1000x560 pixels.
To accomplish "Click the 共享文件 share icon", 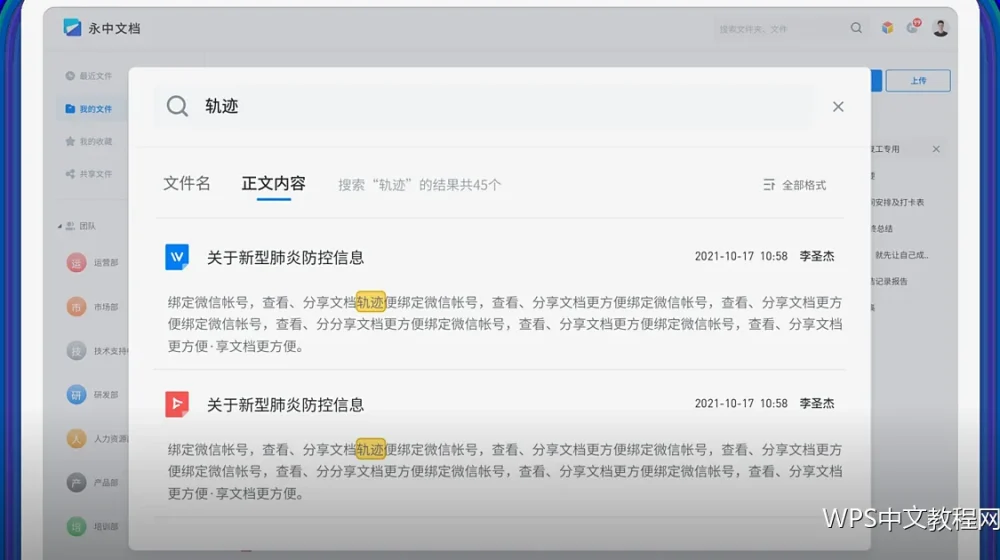I will pyautogui.click(x=70, y=174).
